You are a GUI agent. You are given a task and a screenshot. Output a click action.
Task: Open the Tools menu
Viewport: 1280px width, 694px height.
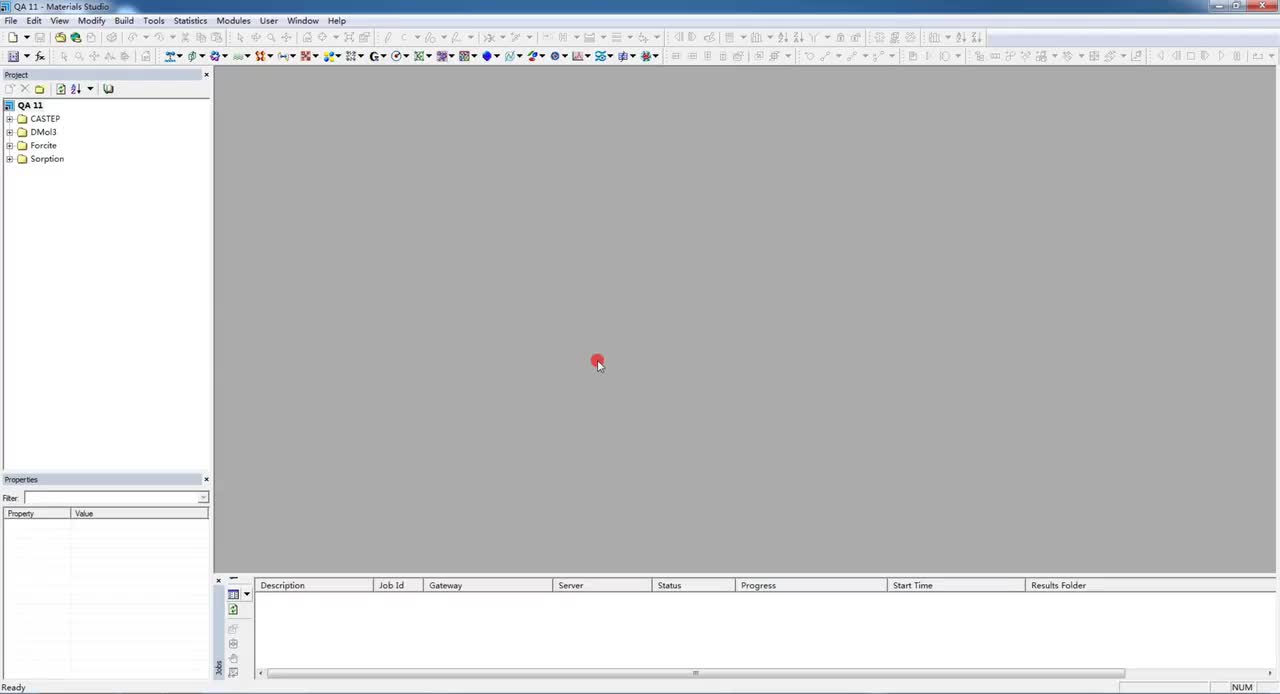pos(154,20)
